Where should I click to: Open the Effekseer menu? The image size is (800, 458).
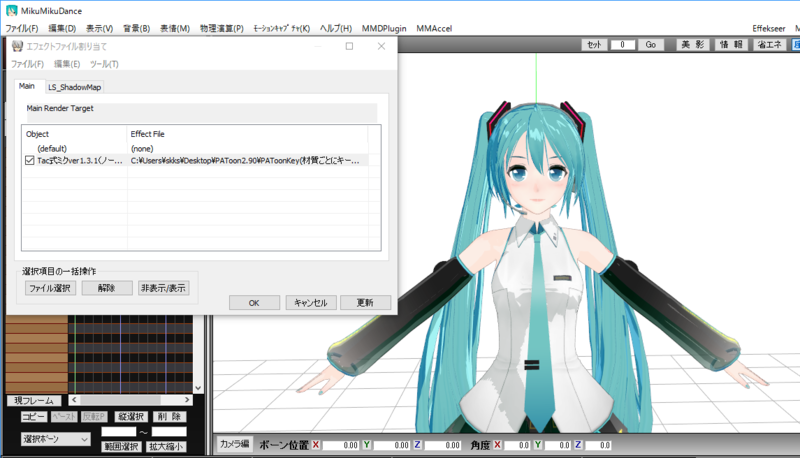coord(768,29)
